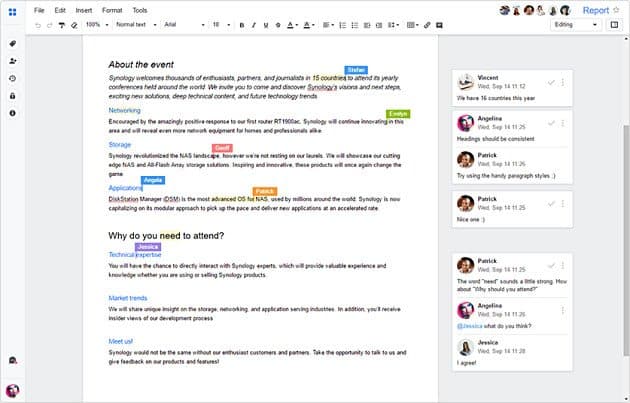This screenshot has width=630, height=403.
Task: Open the text alignment dropdown
Action: 328,25
